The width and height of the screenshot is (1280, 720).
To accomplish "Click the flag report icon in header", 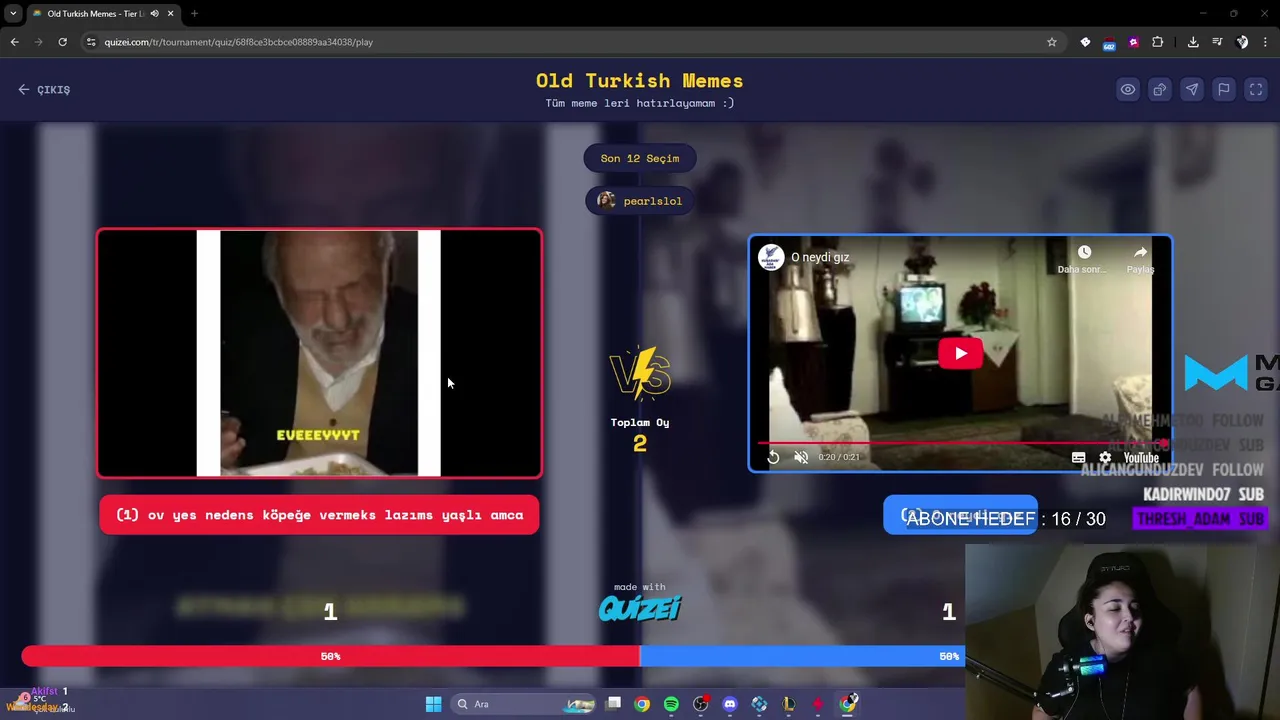I will [x=1224, y=89].
